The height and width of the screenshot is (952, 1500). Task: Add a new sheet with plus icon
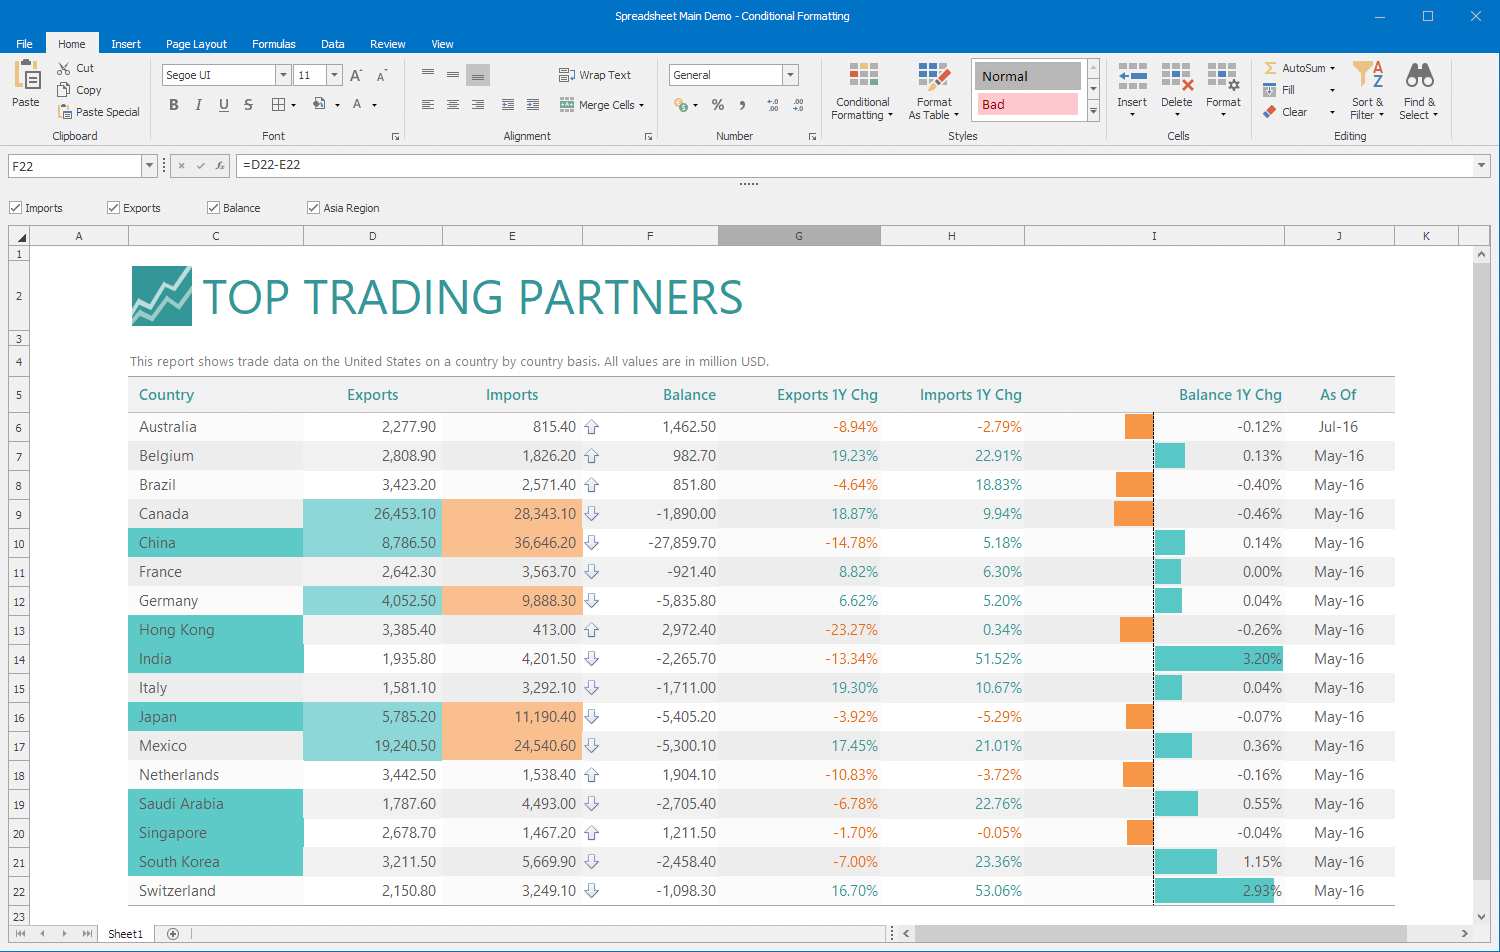[173, 934]
